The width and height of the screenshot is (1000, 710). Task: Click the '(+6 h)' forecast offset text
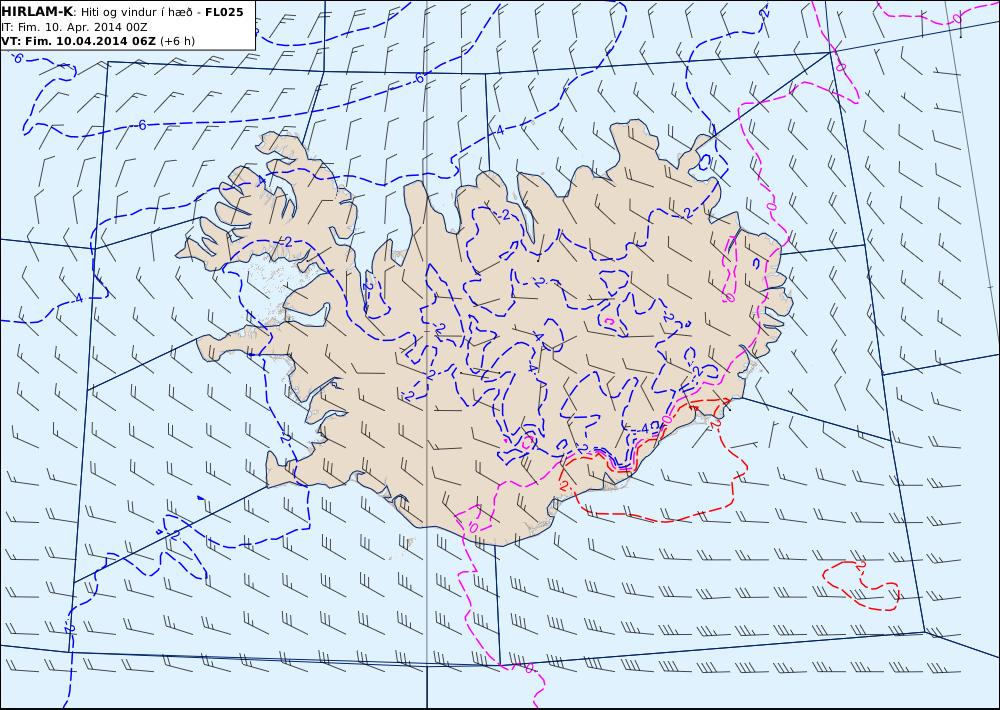pyautogui.click(x=178, y=41)
